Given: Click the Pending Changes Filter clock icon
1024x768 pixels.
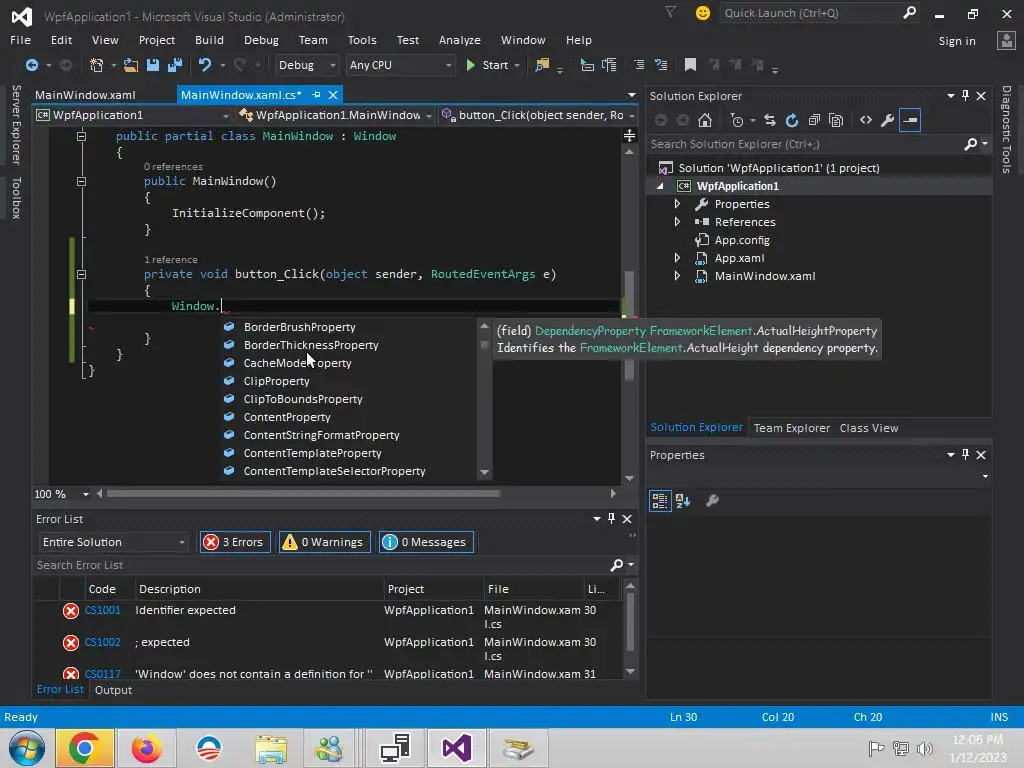Looking at the screenshot, I should click(x=737, y=120).
